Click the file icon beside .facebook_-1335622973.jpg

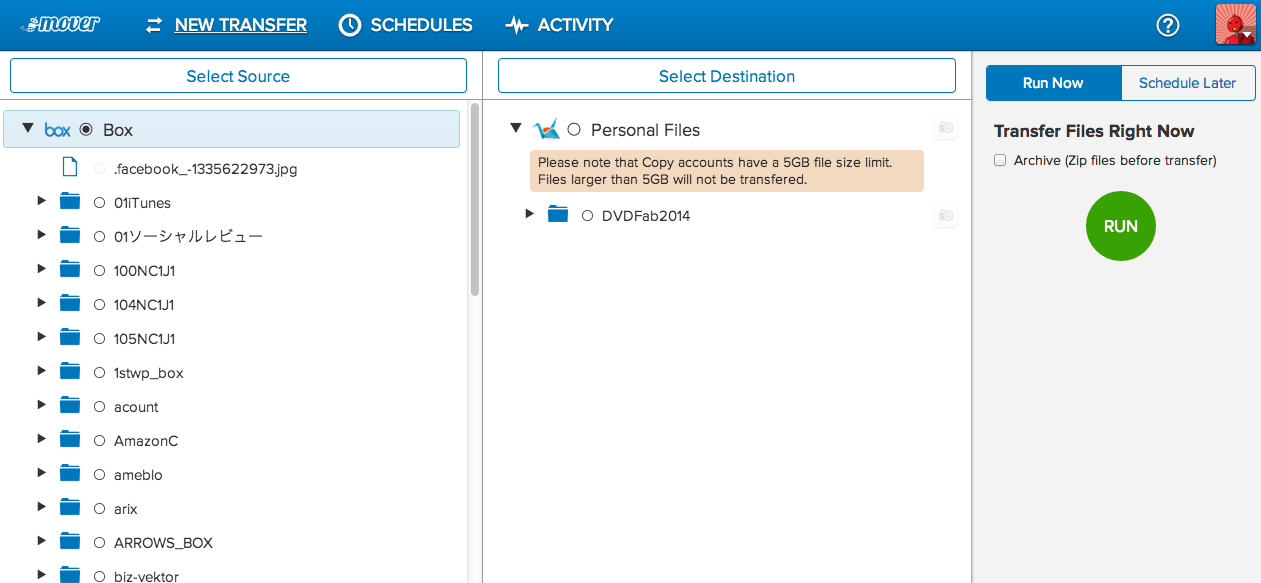[x=69, y=168]
